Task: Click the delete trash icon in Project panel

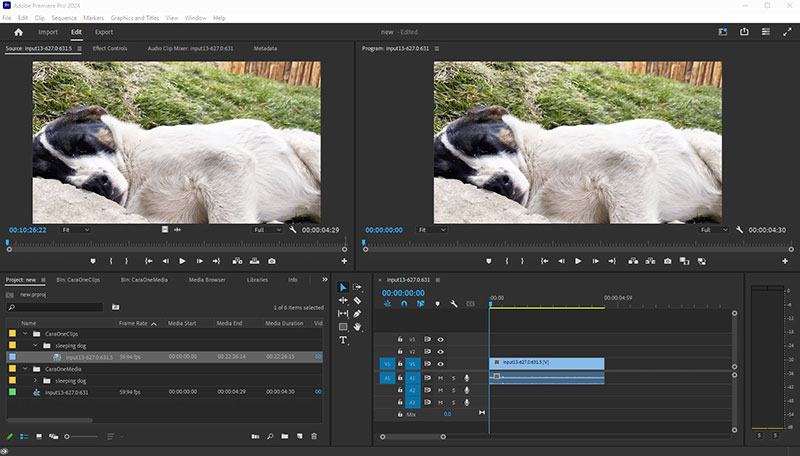Action: 314,436
